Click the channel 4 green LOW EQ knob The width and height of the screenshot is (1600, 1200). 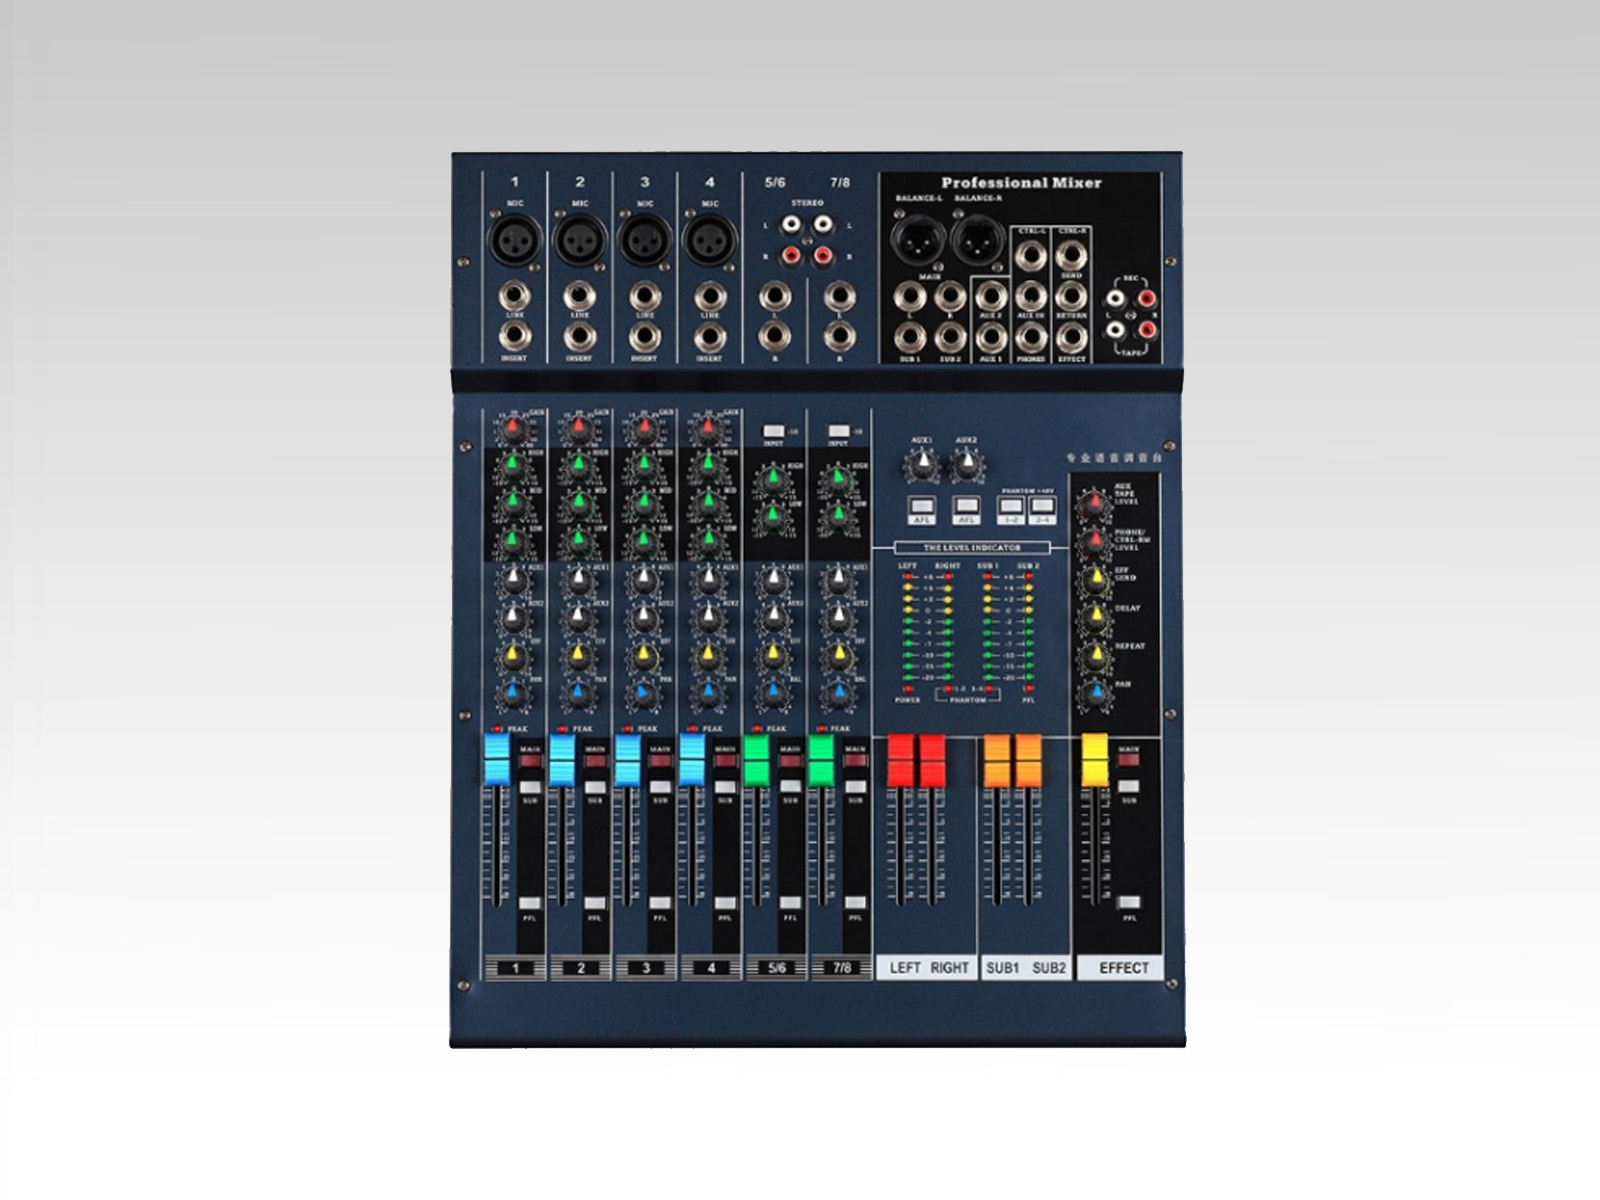coord(708,541)
